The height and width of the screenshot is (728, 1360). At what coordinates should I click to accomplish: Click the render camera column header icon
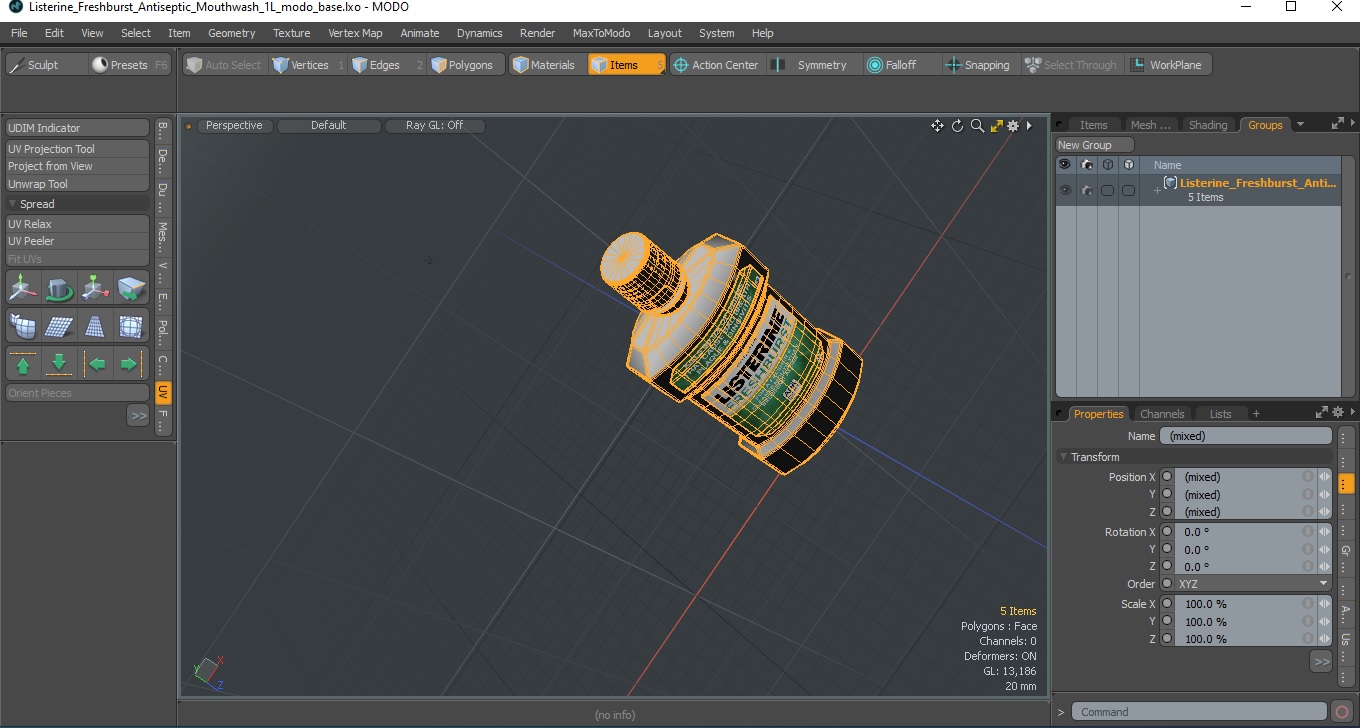tap(1086, 165)
